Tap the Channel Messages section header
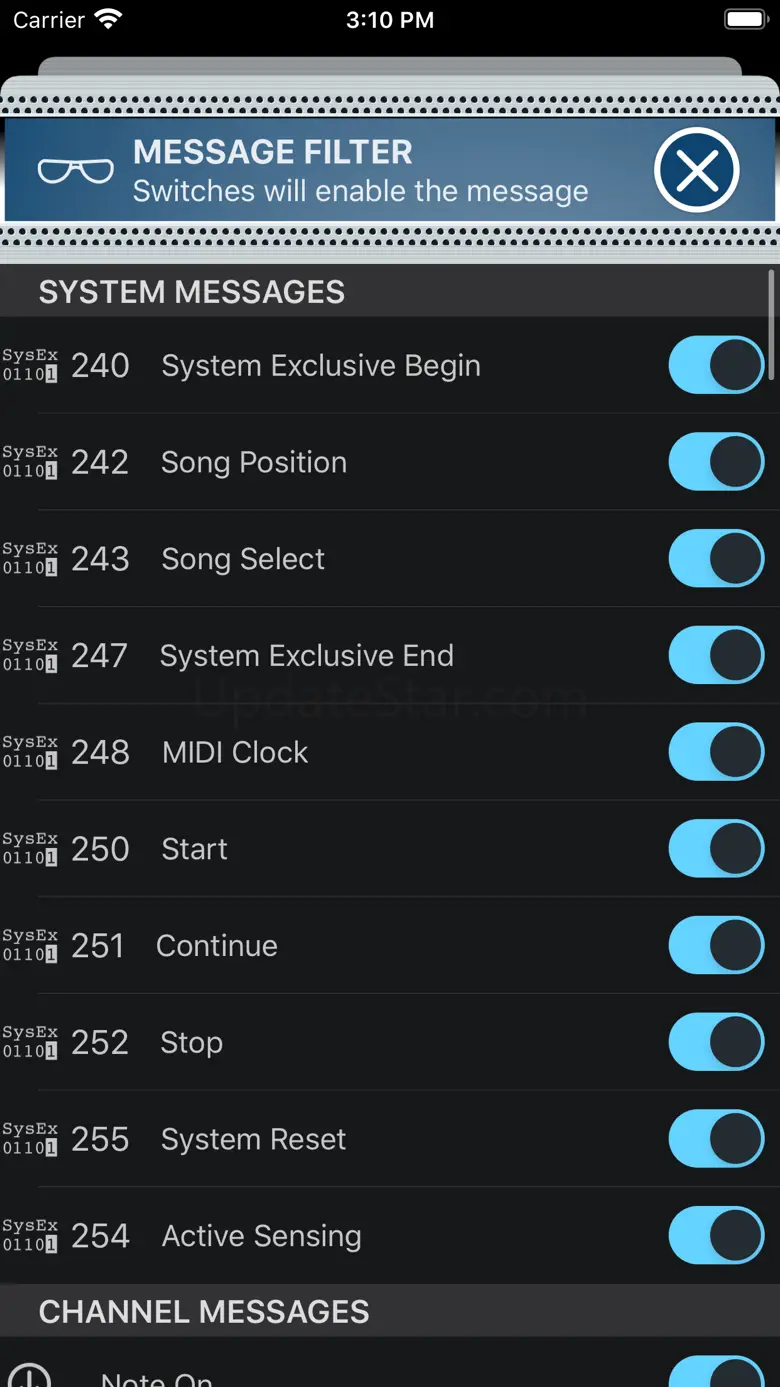Screen dimensions: 780x1387 (x=204, y=1312)
